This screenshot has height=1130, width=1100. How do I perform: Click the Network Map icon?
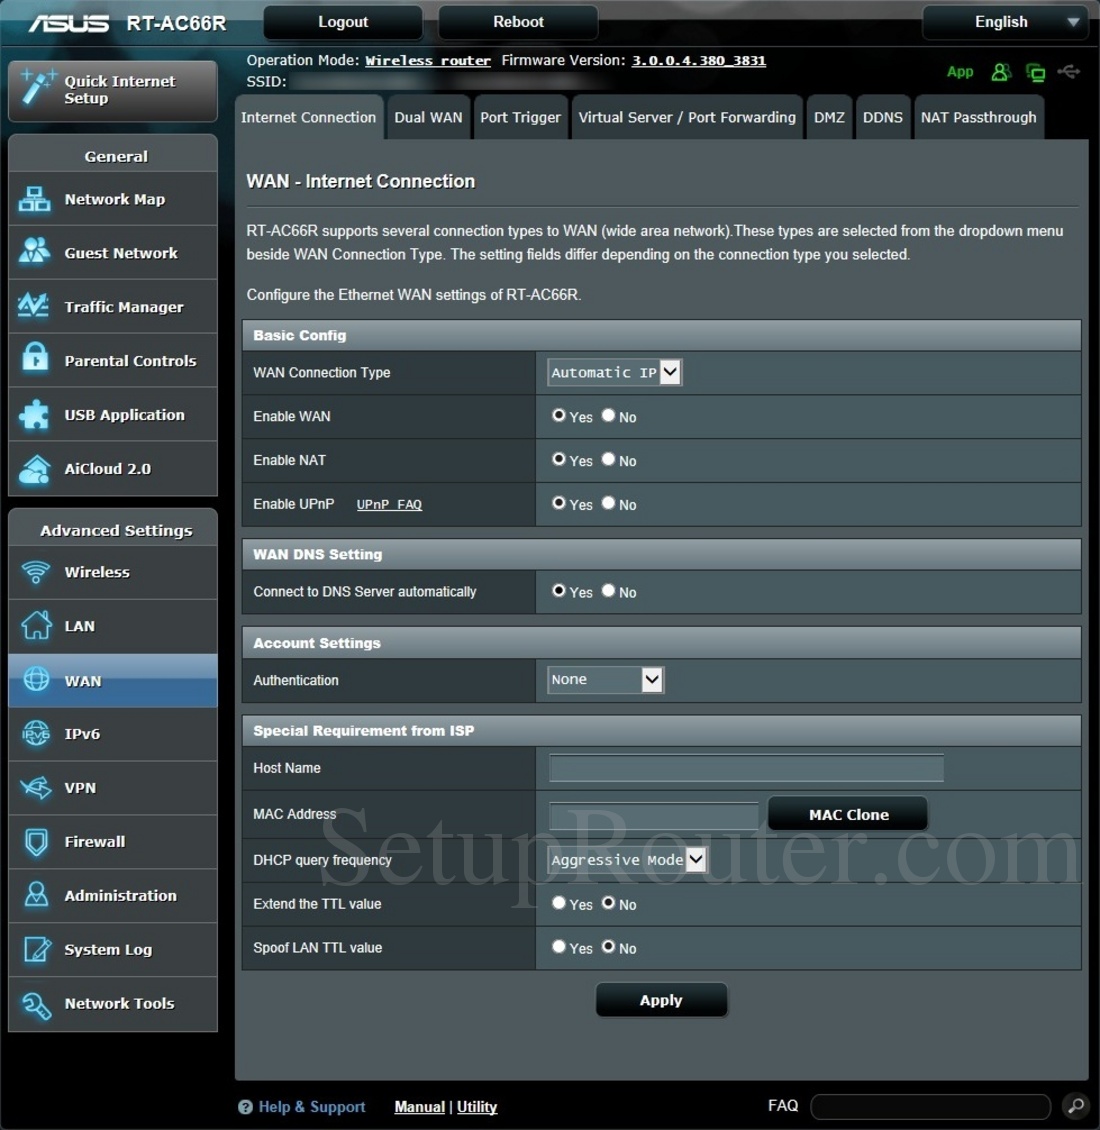click(x=35, y=199)
